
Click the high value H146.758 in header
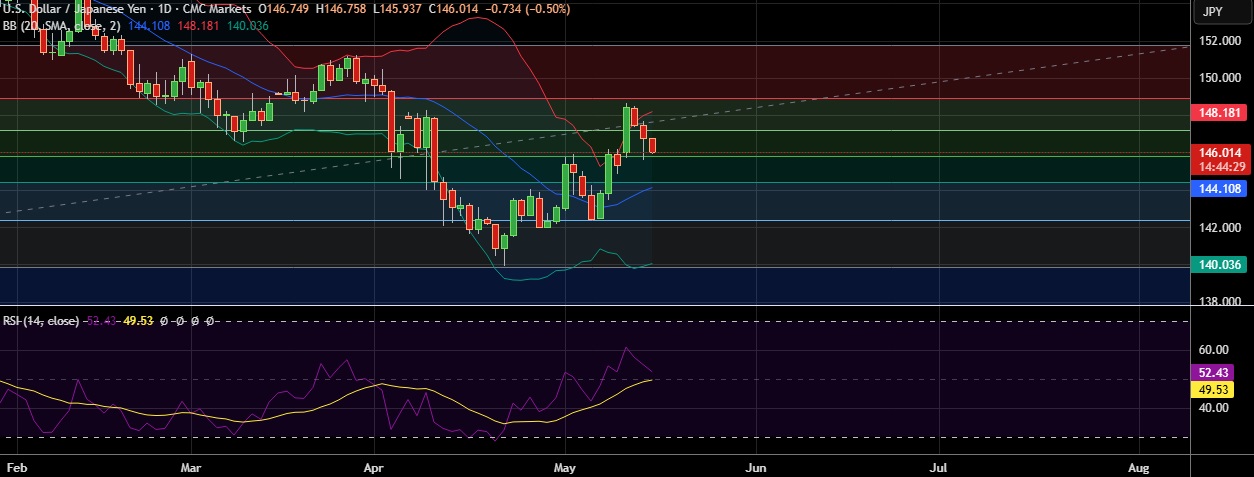342,7
